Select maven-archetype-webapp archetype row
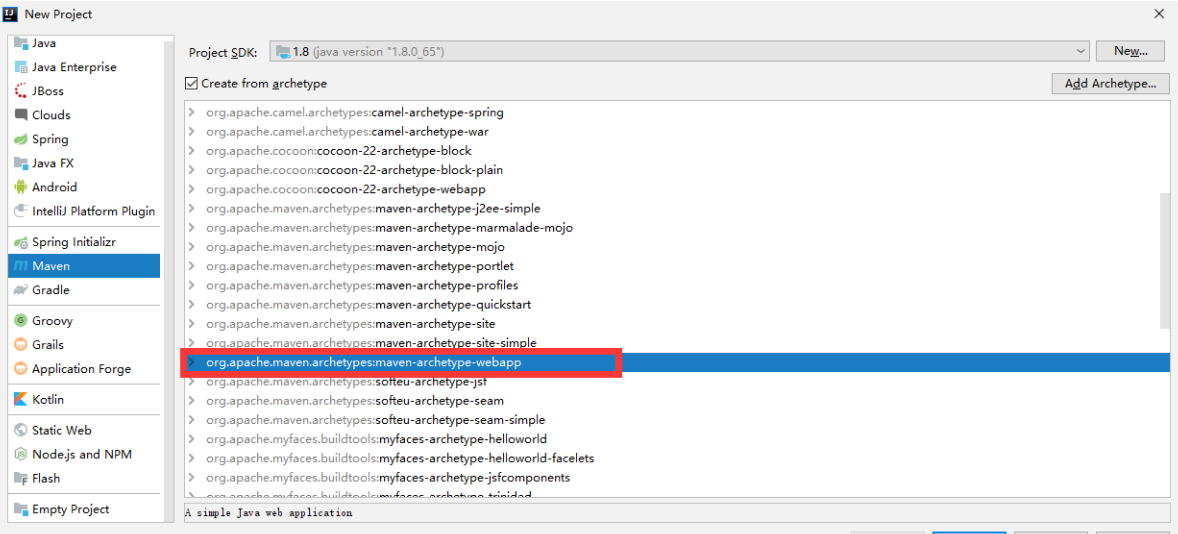The width and height of the screenshot is (1178, 534). (x=678, y=362)
